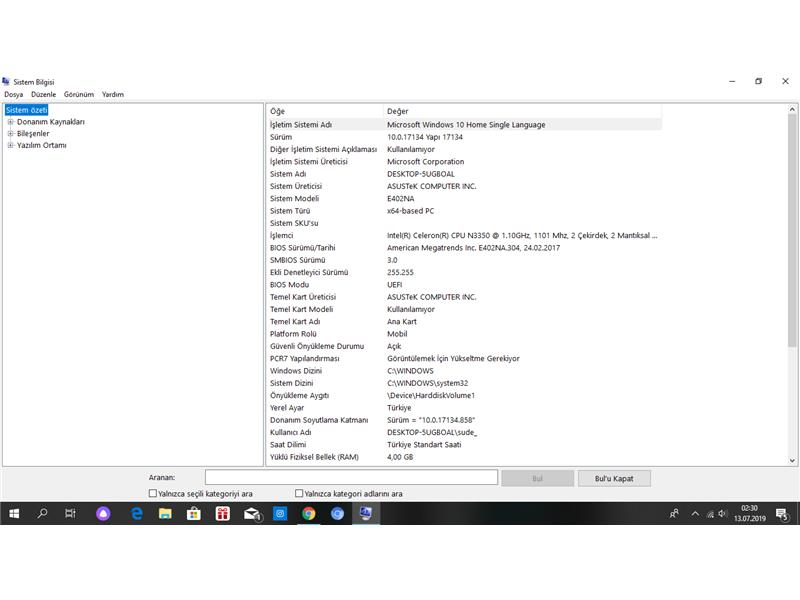Screen dimensions: 800x600
Task: Toggle 'Yalnızca kategori adlarını ara' checkbox
Action: point(299,494)
